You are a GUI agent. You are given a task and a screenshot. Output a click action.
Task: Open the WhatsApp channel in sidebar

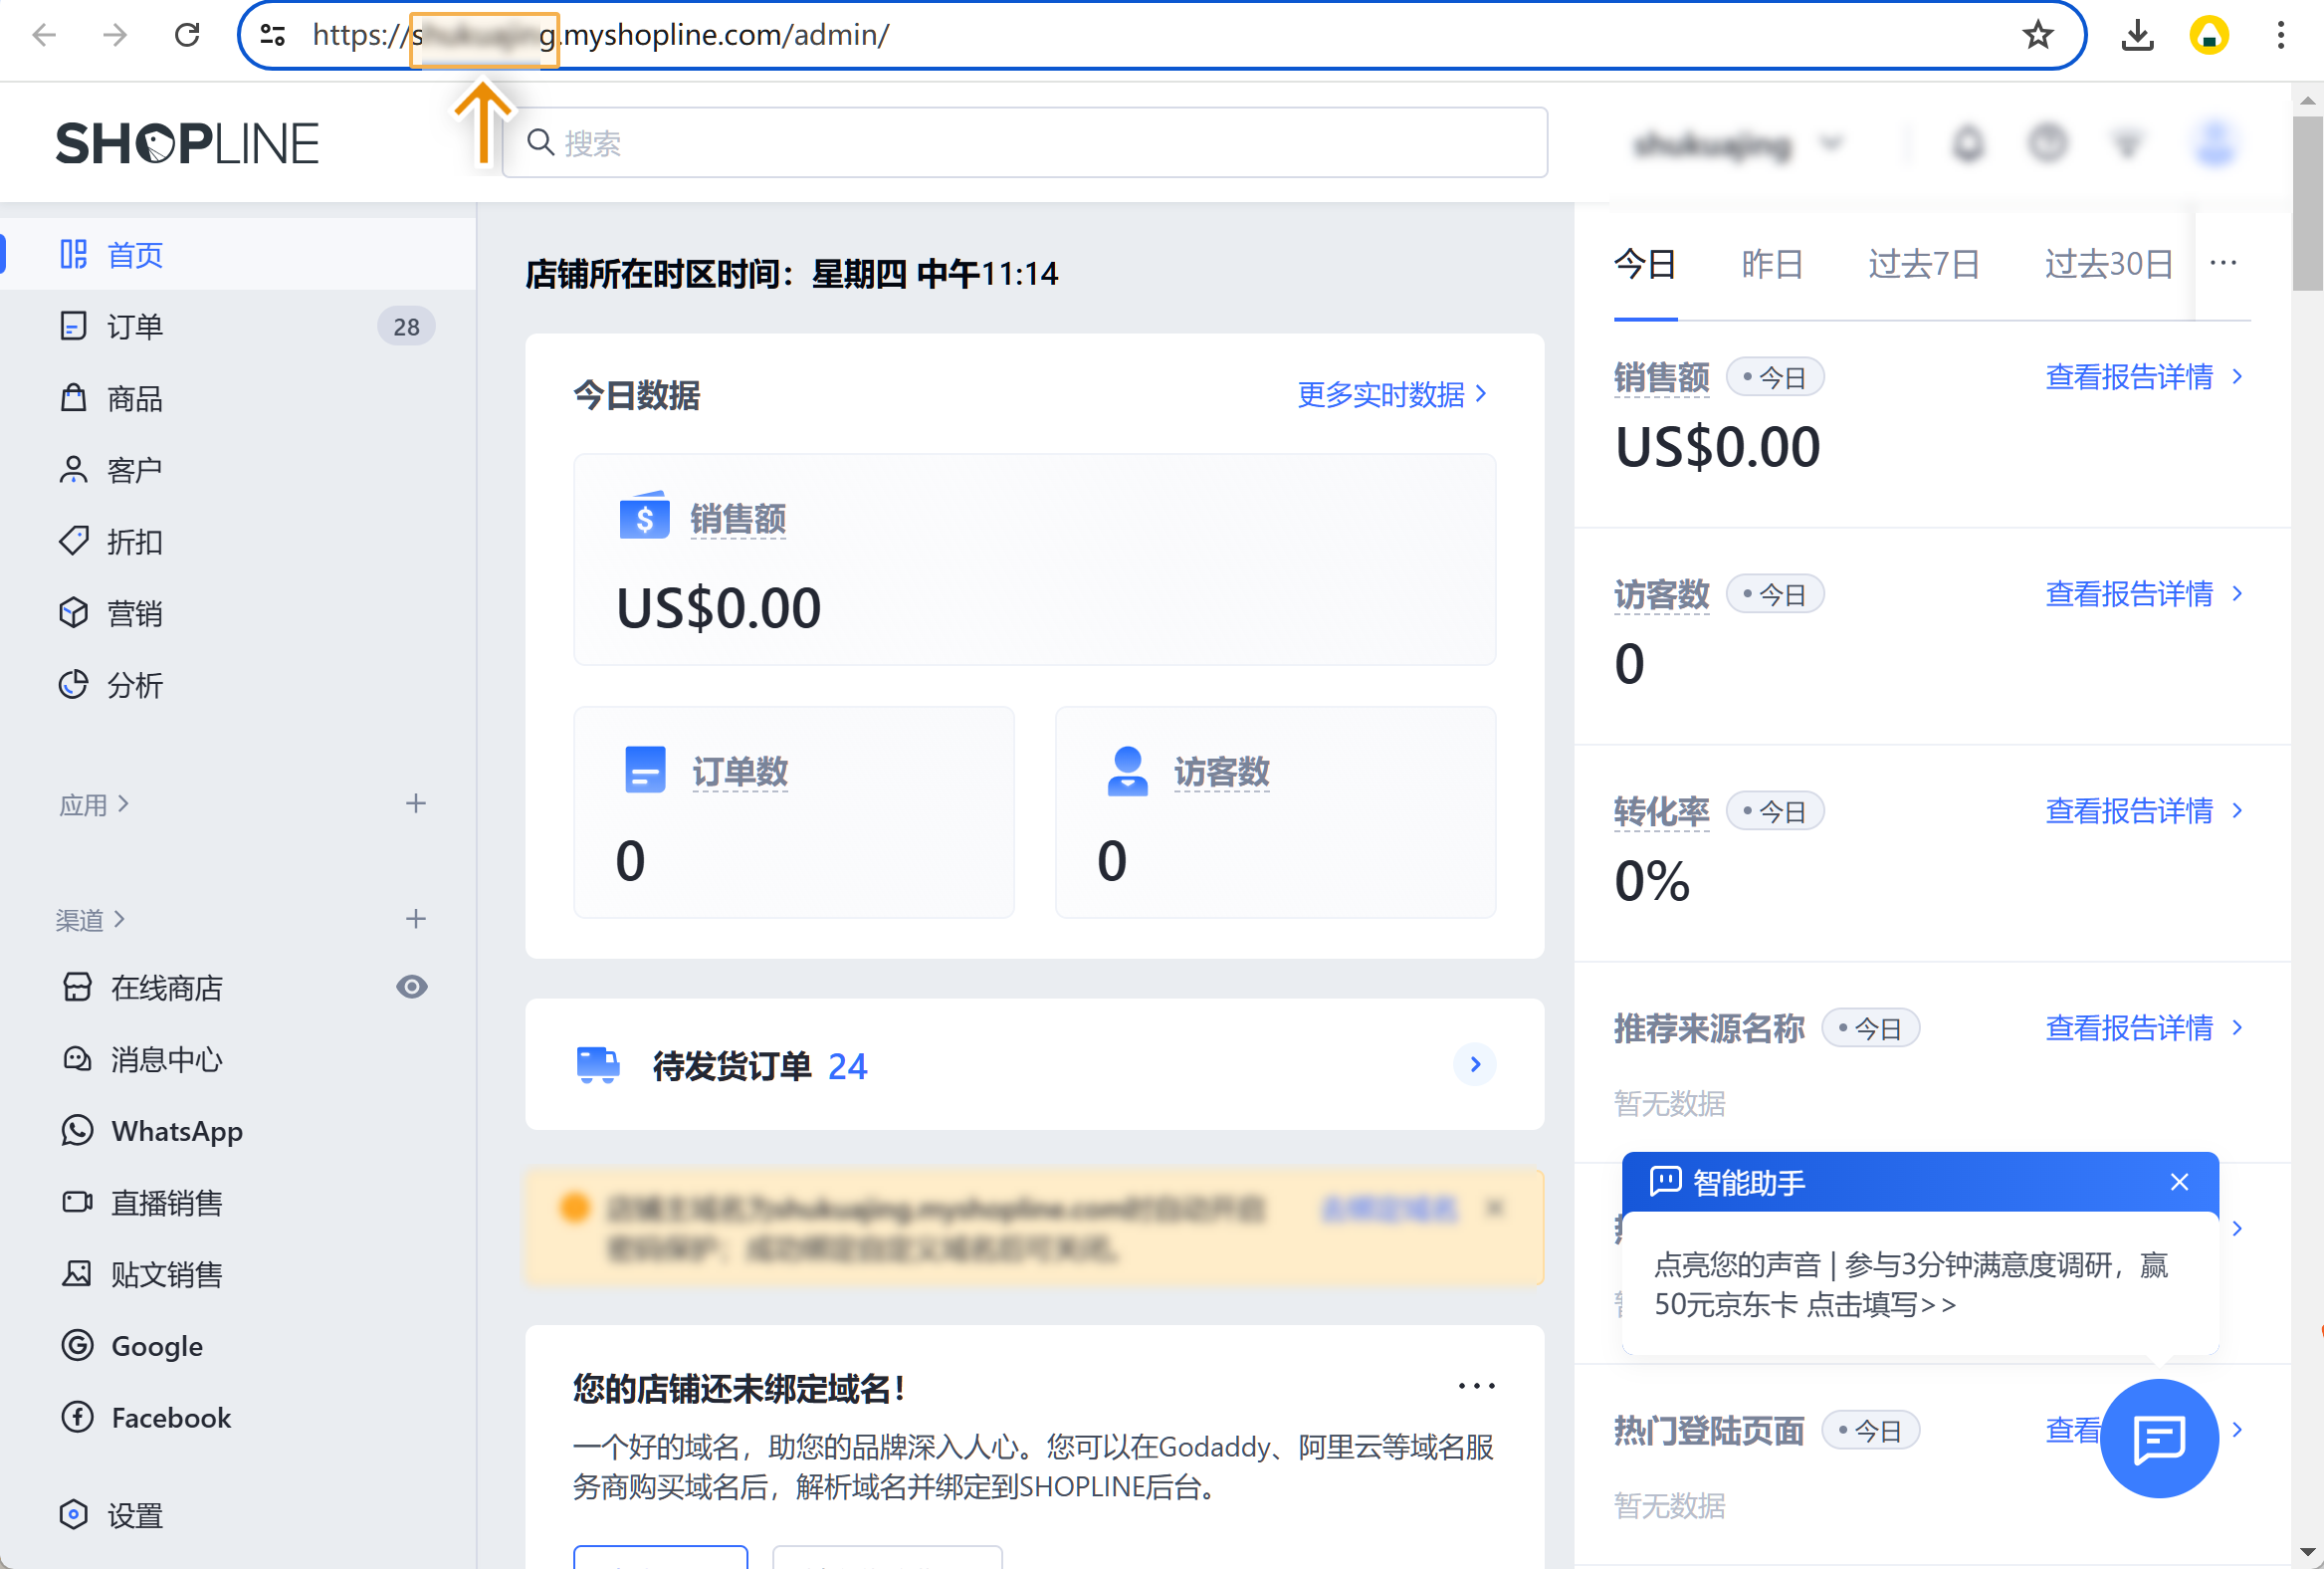tap(176, 1131)
